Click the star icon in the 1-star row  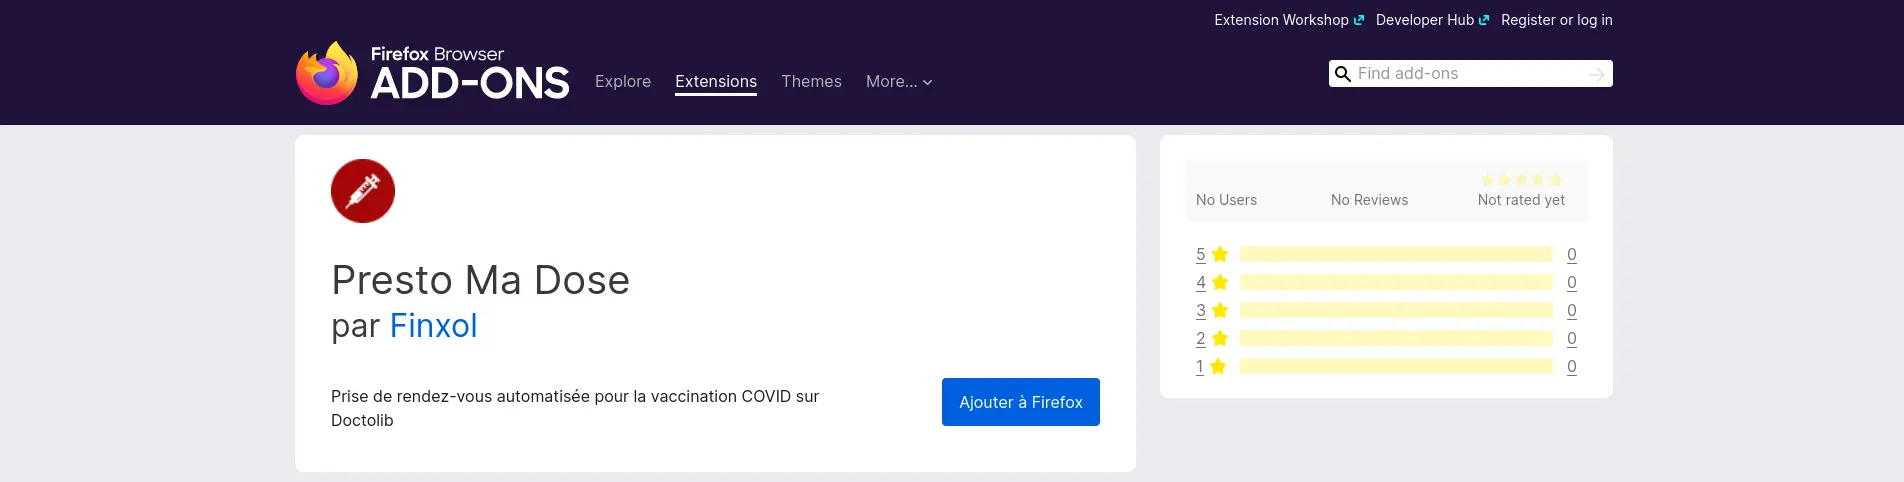coord(1218,366)
